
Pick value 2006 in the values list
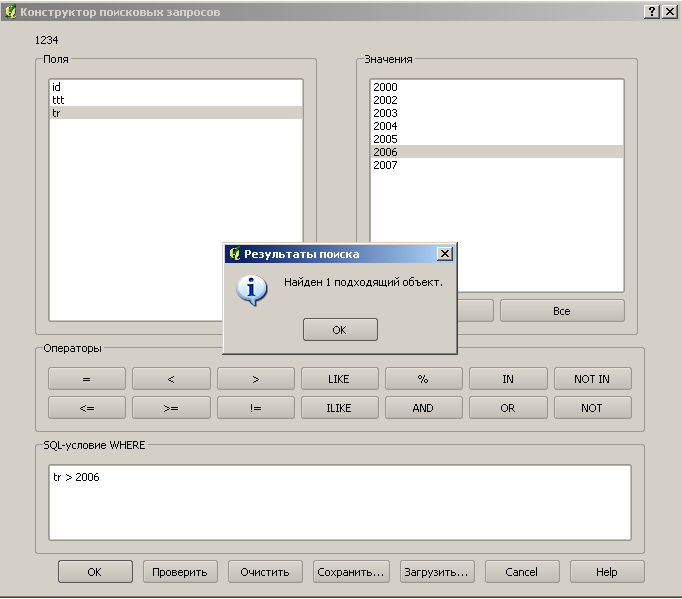(497, 152)
